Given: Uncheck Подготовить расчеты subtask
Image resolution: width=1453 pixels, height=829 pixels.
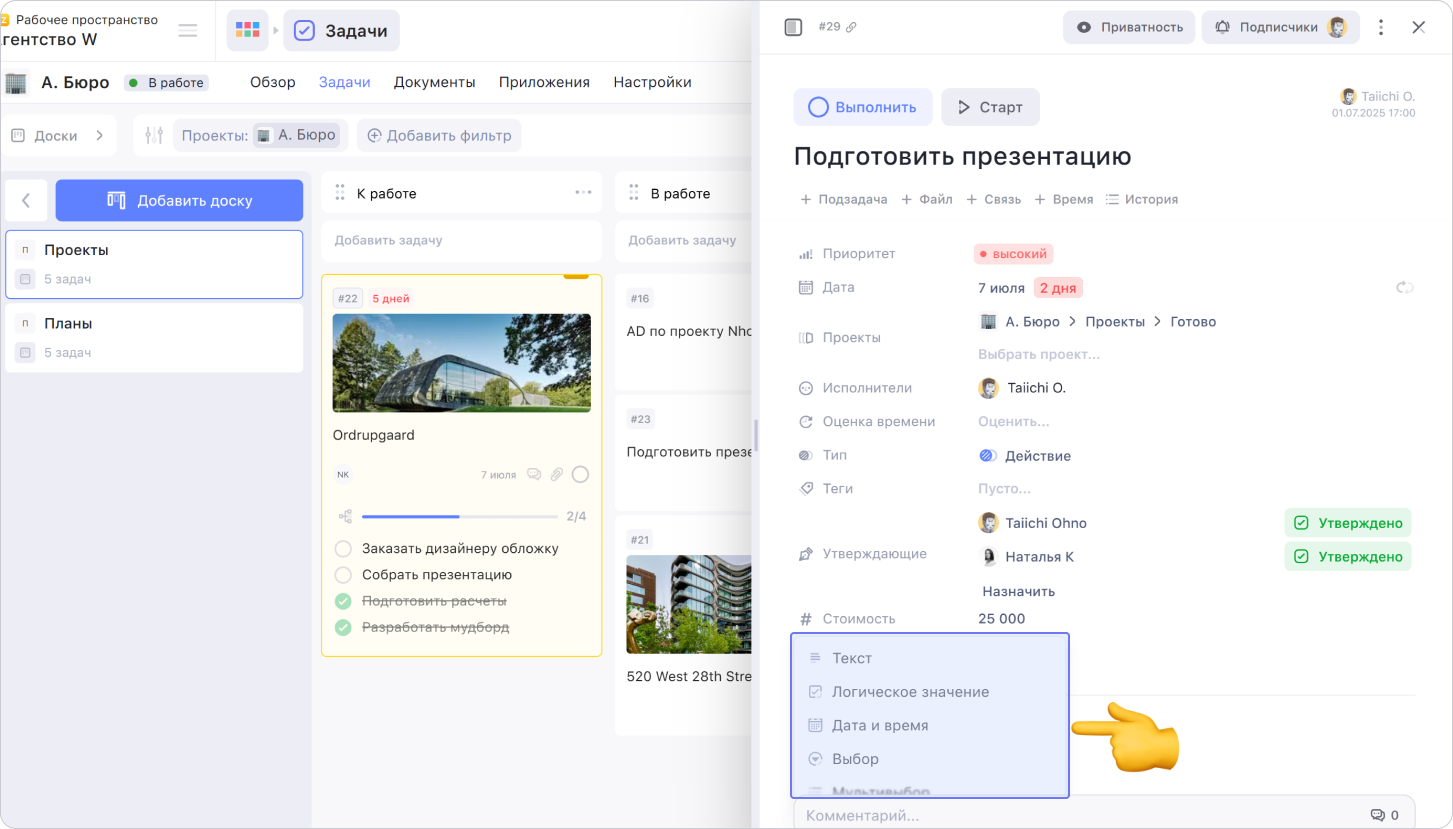Looking at the screenshot, I should coord(343,601).
